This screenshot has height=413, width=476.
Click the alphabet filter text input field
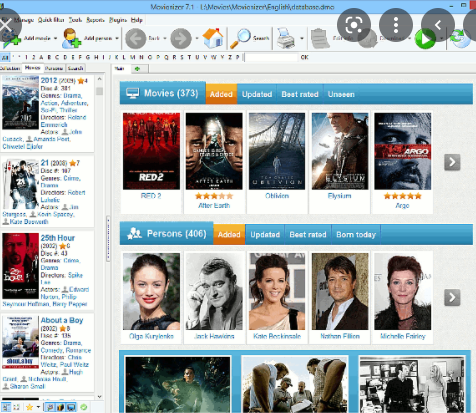271,57
